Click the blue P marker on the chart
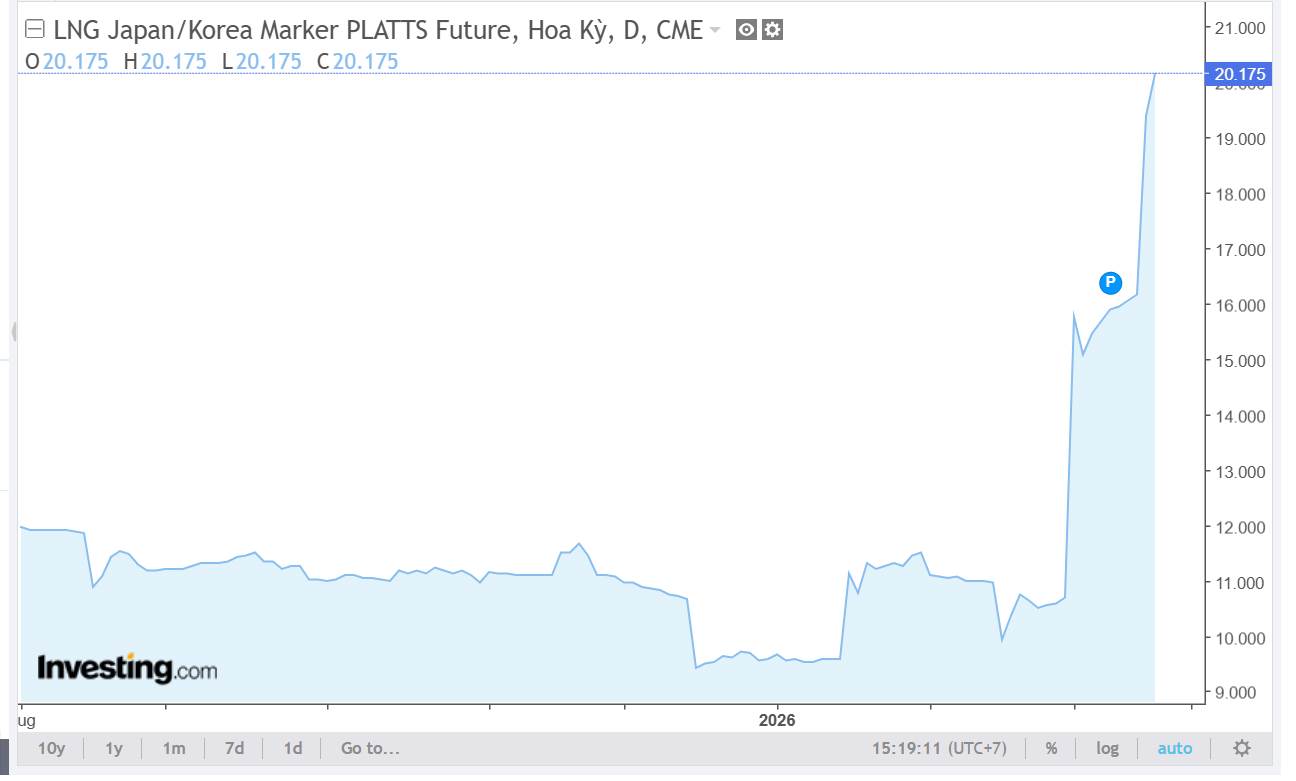1296x781 pixels. coord(1110,283)
